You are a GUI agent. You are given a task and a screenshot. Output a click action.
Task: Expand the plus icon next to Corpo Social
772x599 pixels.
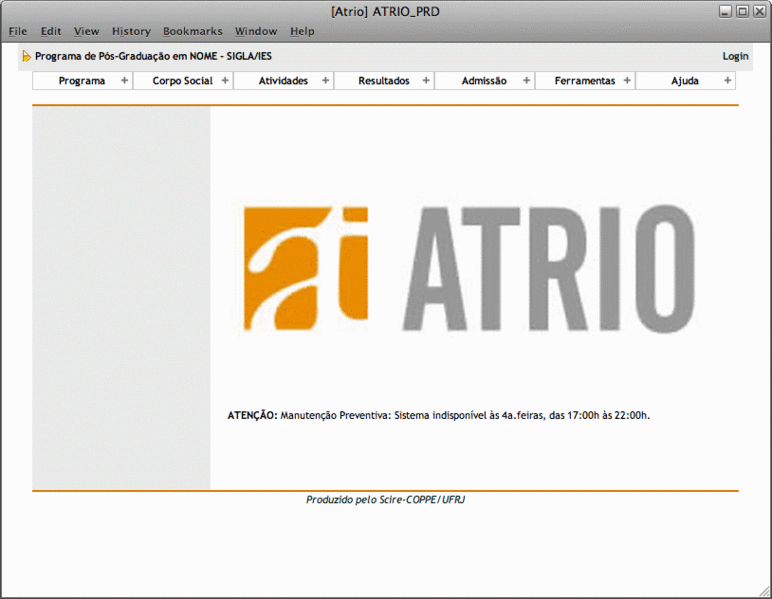click(225, 81)
